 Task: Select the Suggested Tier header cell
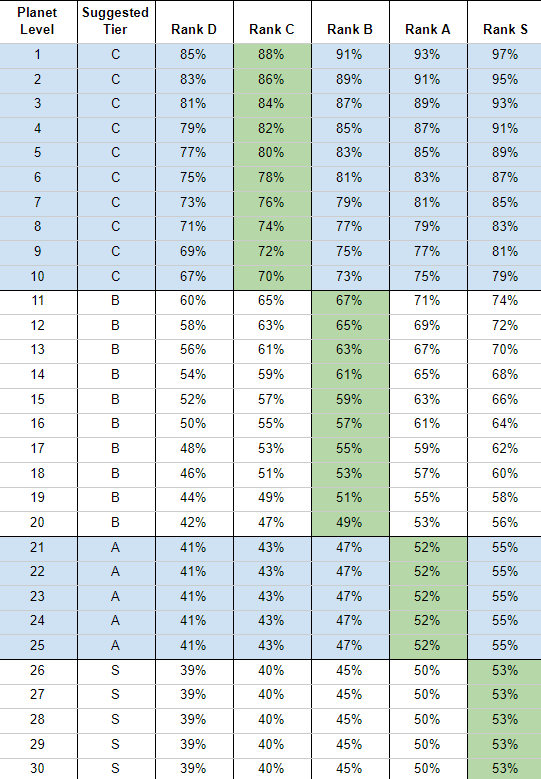(x=116, y=21)
